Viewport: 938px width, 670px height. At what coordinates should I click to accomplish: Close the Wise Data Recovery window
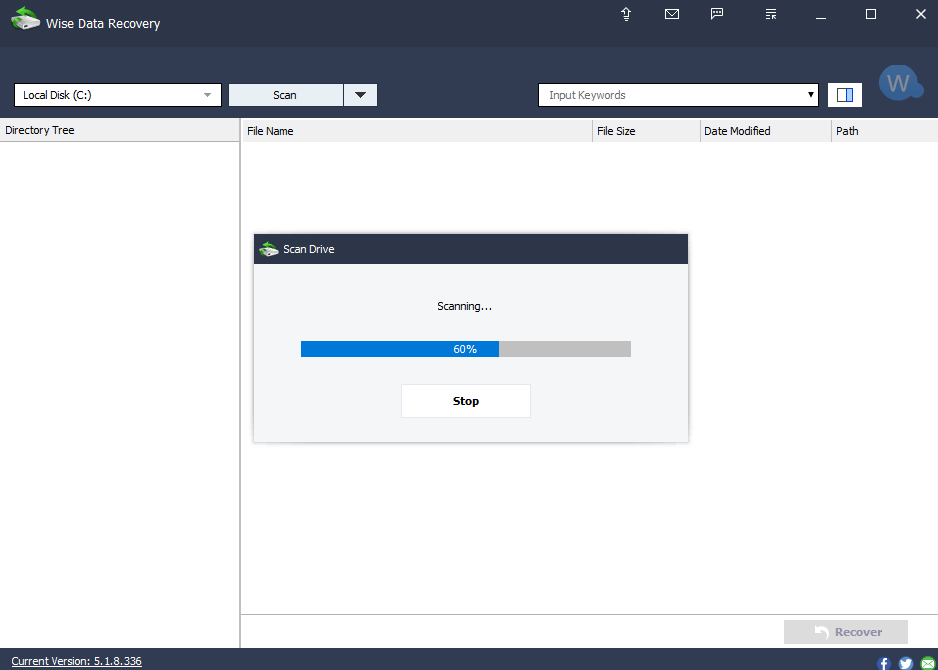tap(921, 14)
